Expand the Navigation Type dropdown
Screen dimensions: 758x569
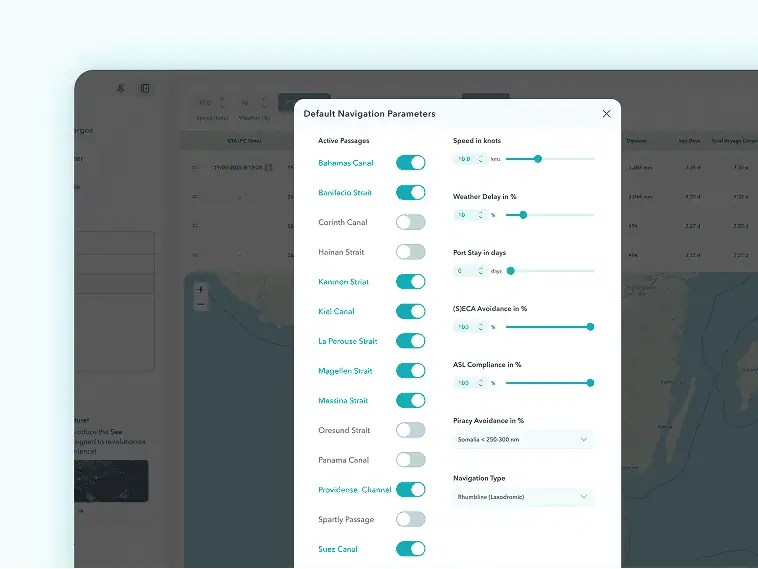click(x=523, y=497)
